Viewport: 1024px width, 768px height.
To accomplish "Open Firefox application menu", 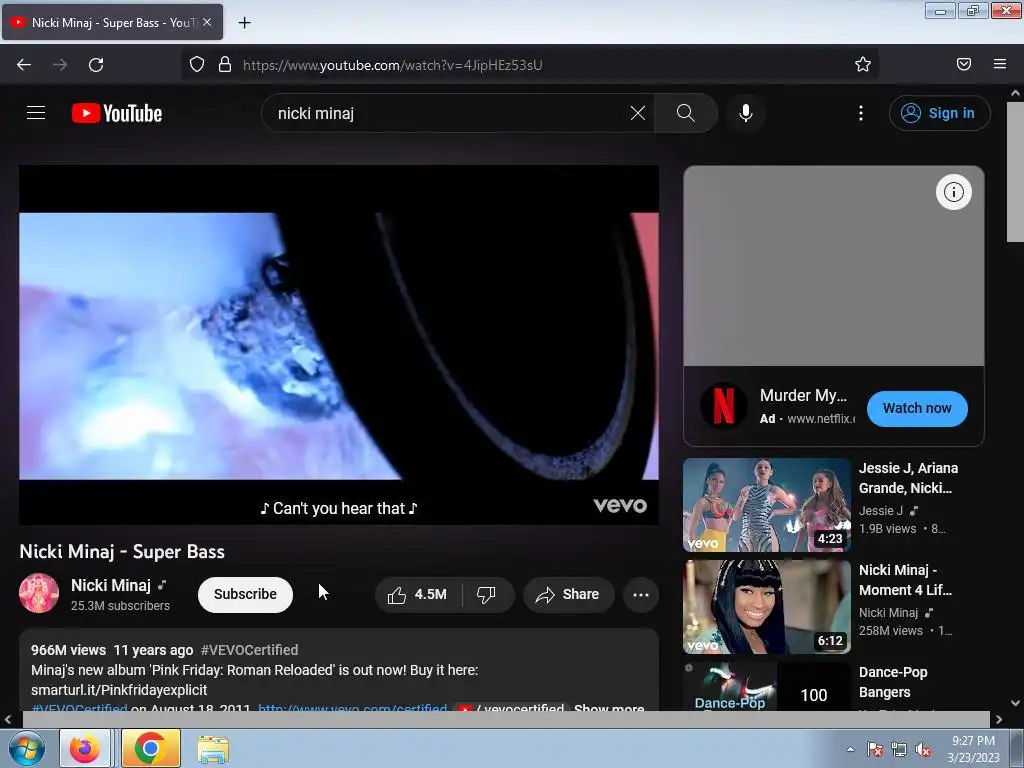I will pyautogui.click(x=1000, y=64).
